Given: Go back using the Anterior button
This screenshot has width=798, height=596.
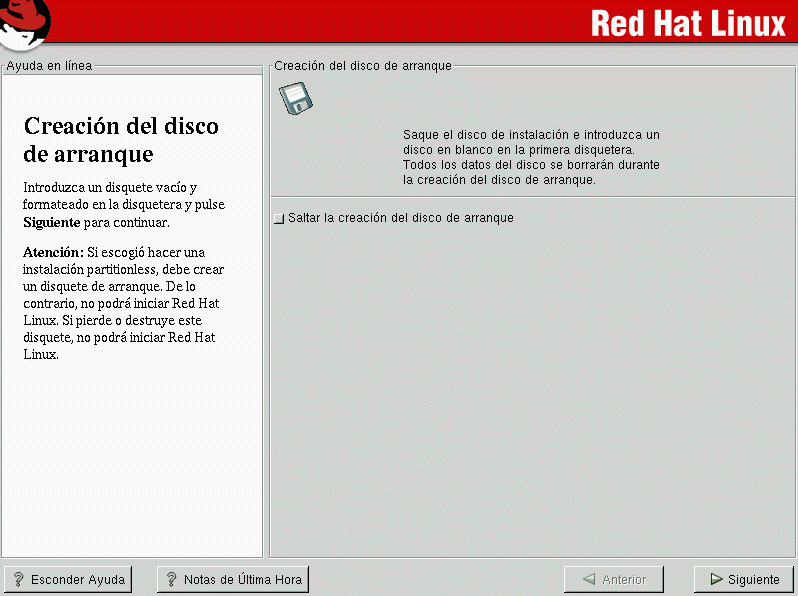Looking at the screenshot, I should pos(613,579).
